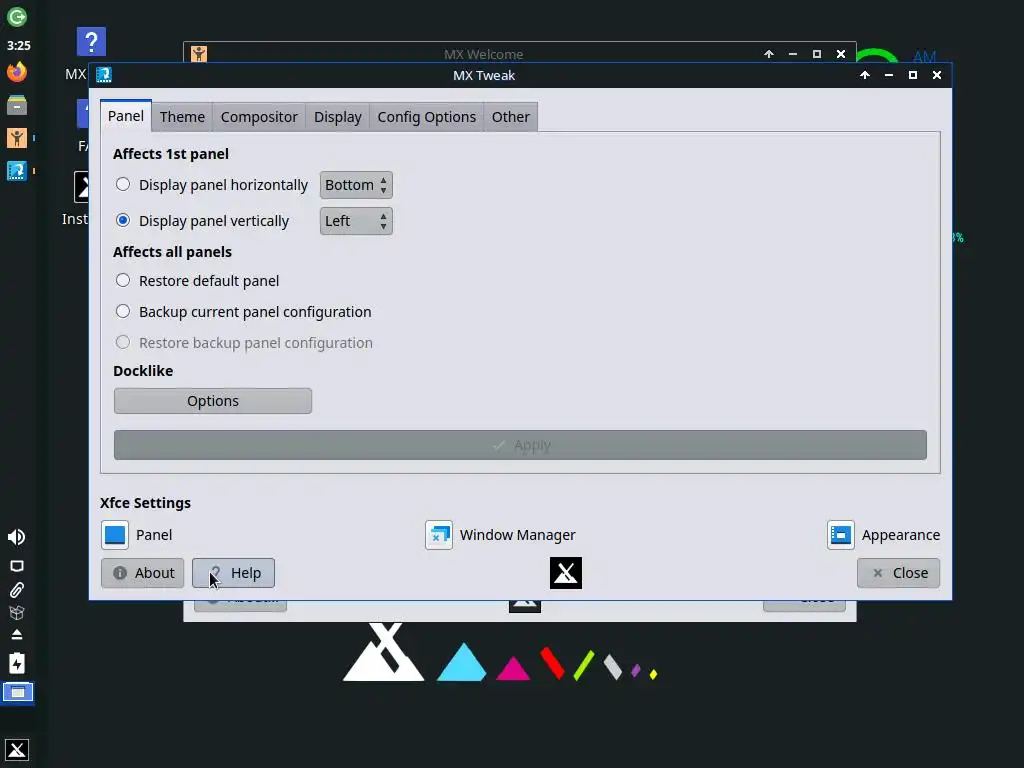Viewport: 1024px width, 768px height.
Task: Click the panel clock showing 3:25
Action: (18, 46)
